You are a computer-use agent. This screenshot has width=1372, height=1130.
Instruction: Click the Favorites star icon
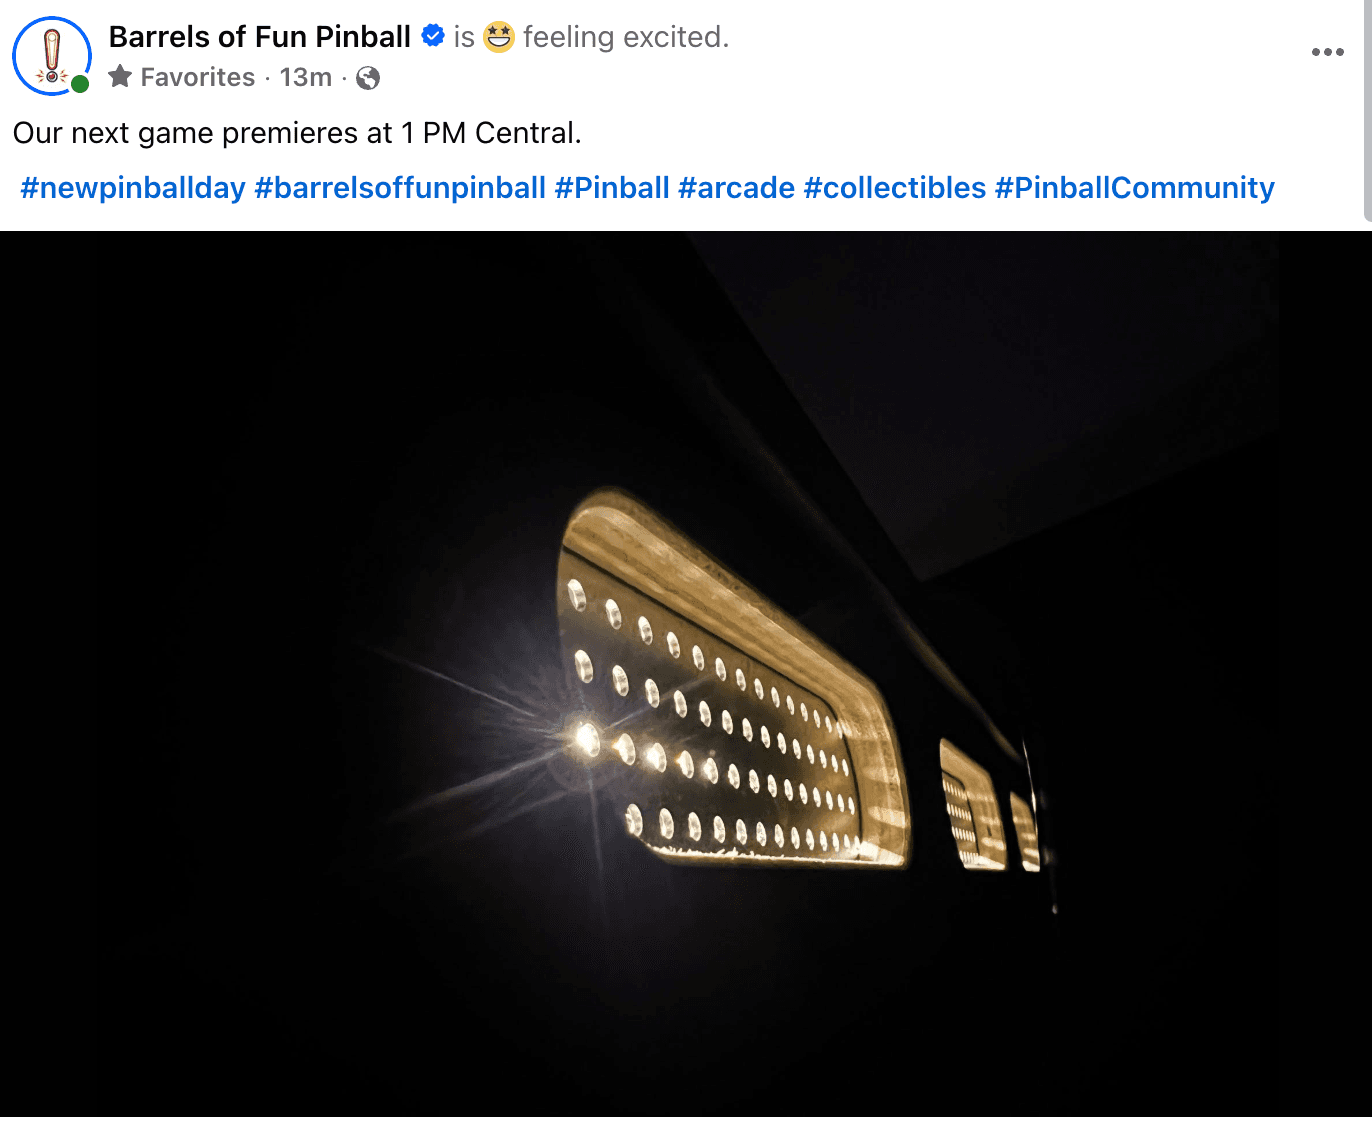120,76
